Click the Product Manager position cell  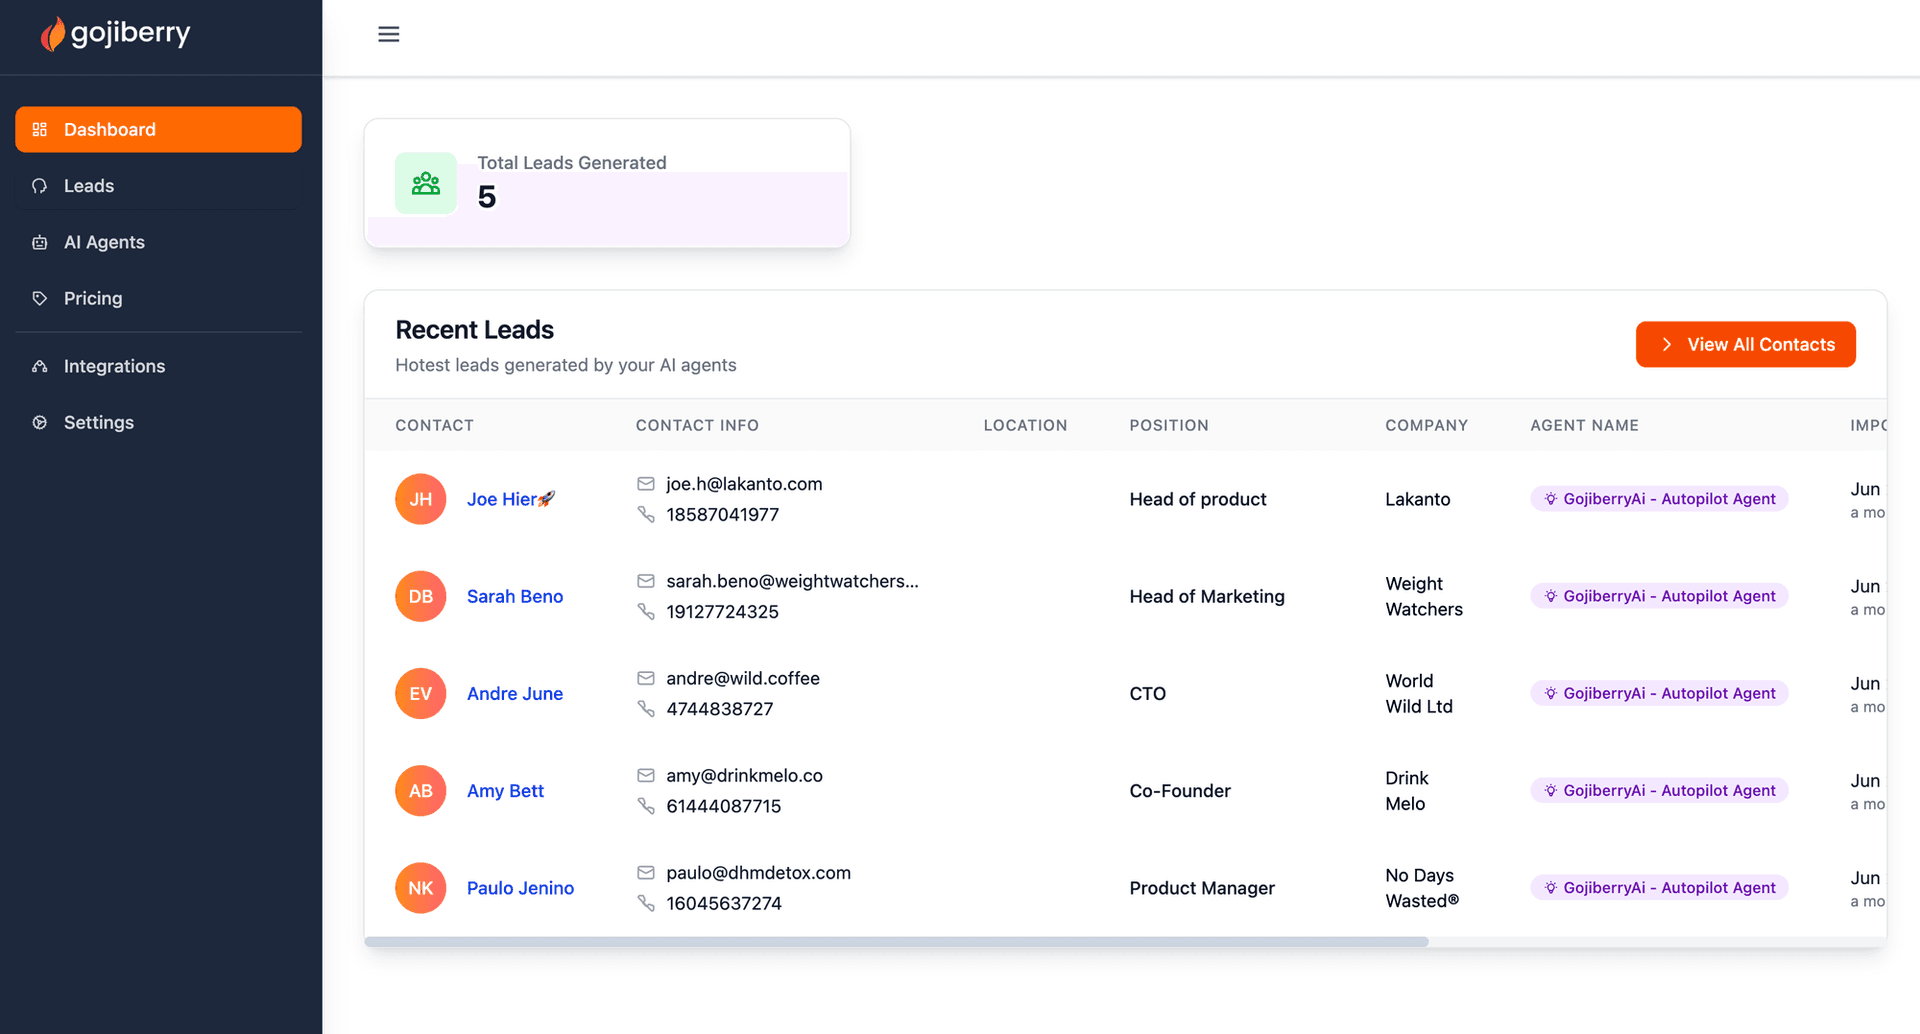[1202, 888]
